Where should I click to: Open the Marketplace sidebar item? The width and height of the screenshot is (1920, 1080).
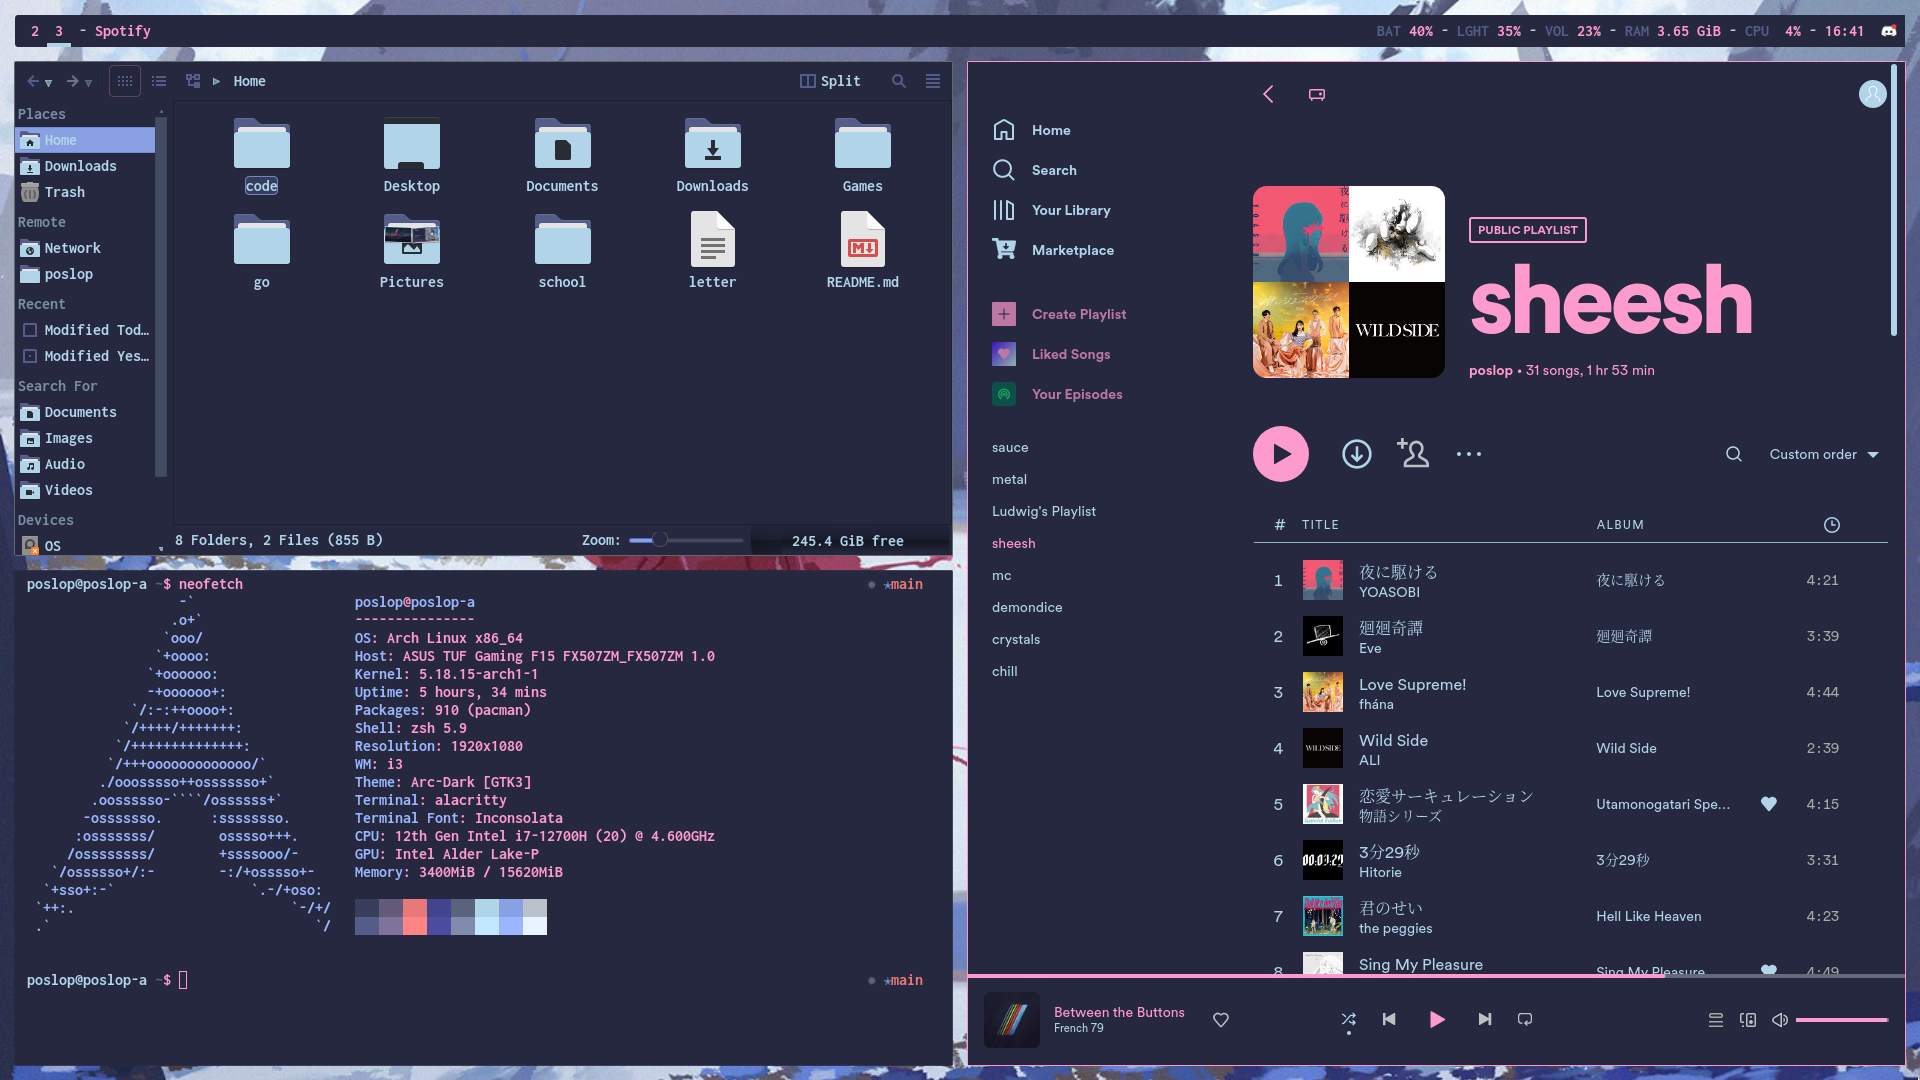[x=1072, y=250]
